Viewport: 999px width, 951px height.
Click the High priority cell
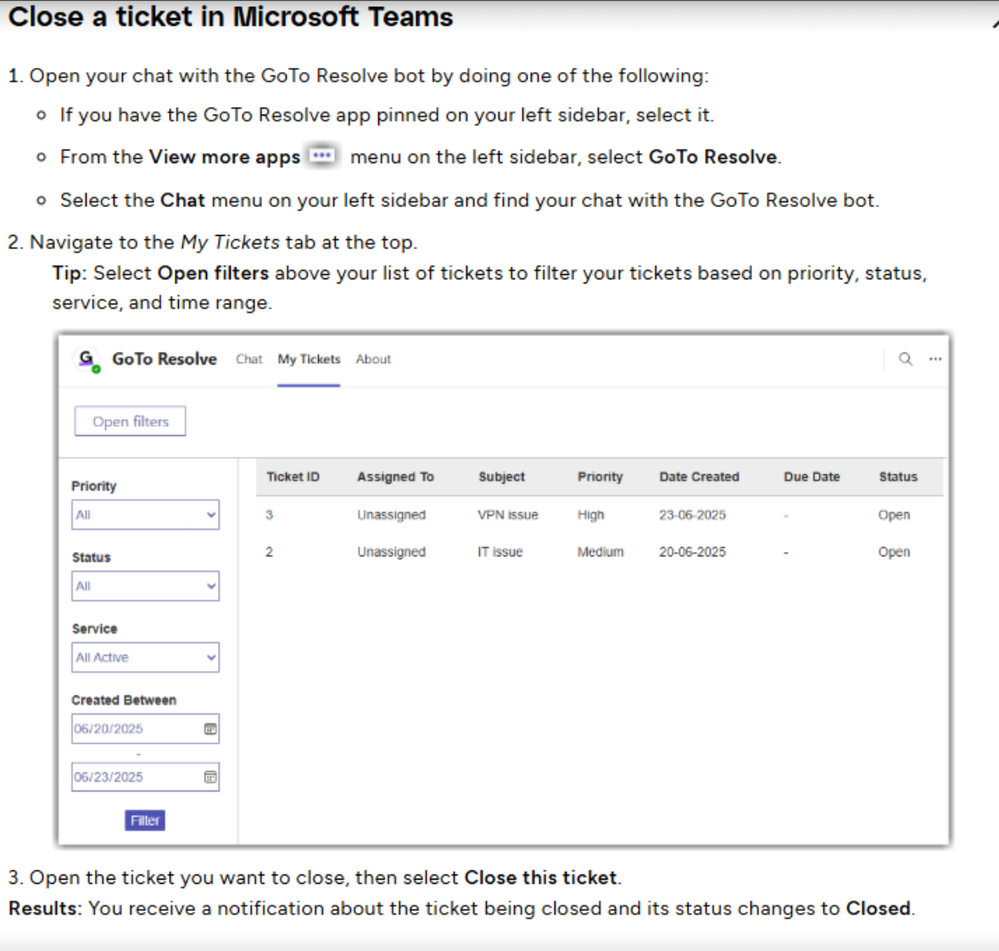pyautogui.click(x=591, y=515)
